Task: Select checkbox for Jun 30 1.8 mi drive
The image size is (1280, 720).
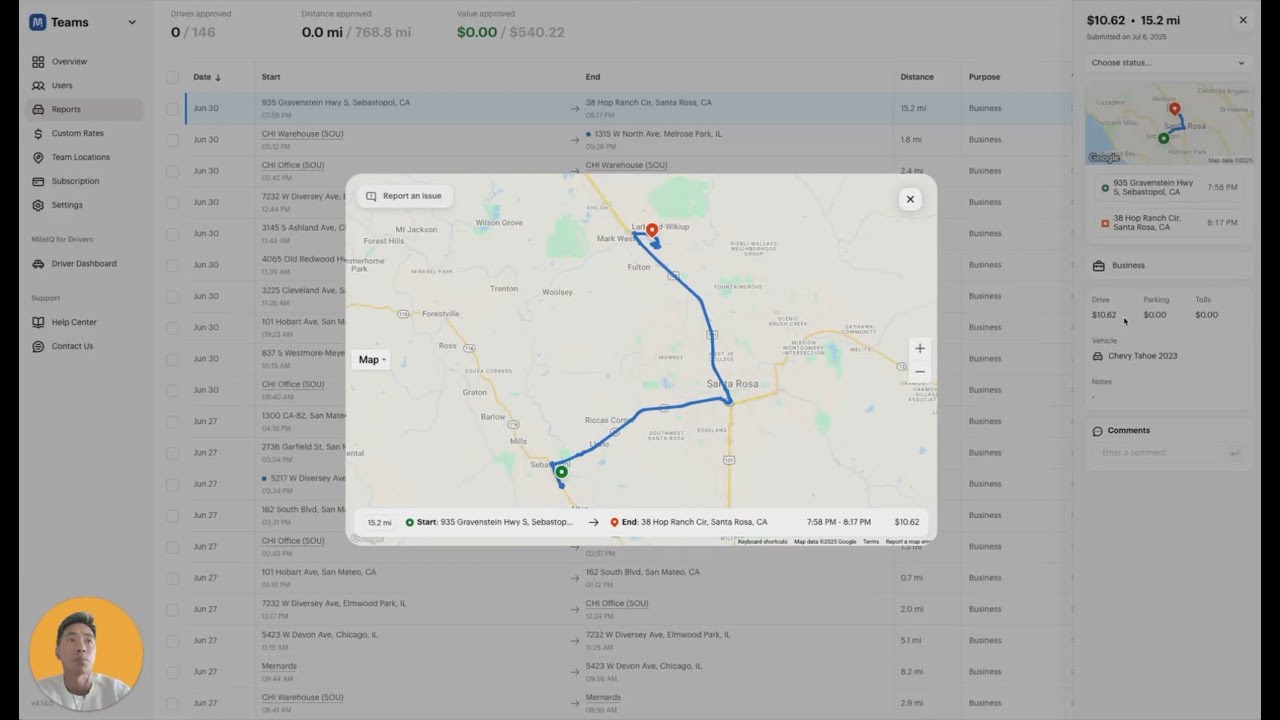Action: (173, 140)
